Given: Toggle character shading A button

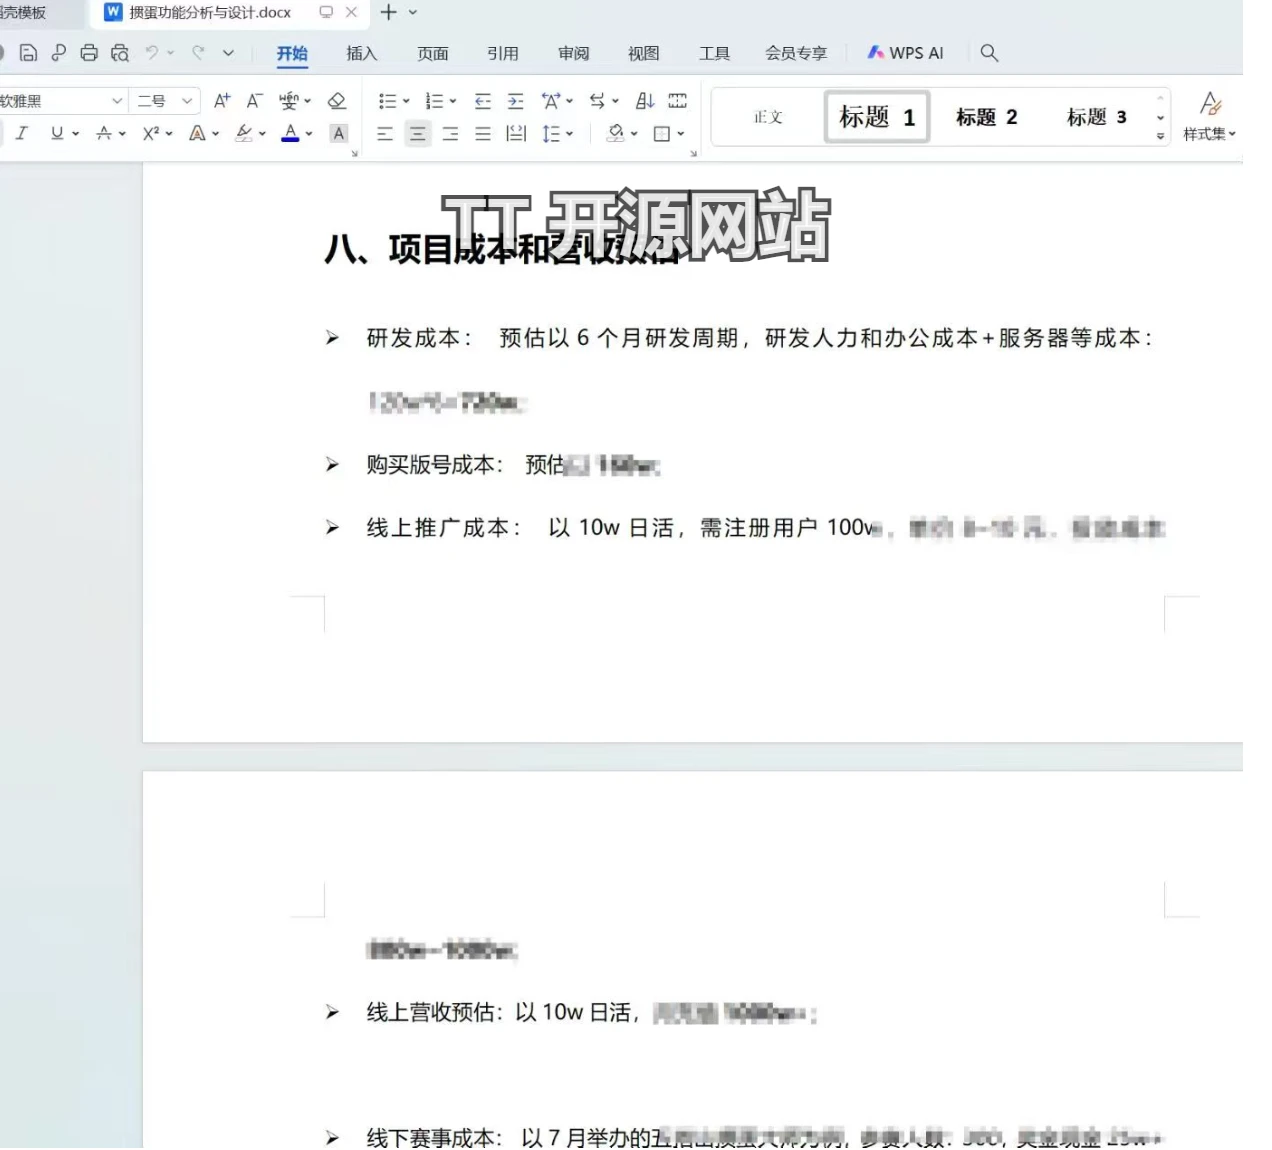Looking at the screenshot, I should tap(339, 133).
